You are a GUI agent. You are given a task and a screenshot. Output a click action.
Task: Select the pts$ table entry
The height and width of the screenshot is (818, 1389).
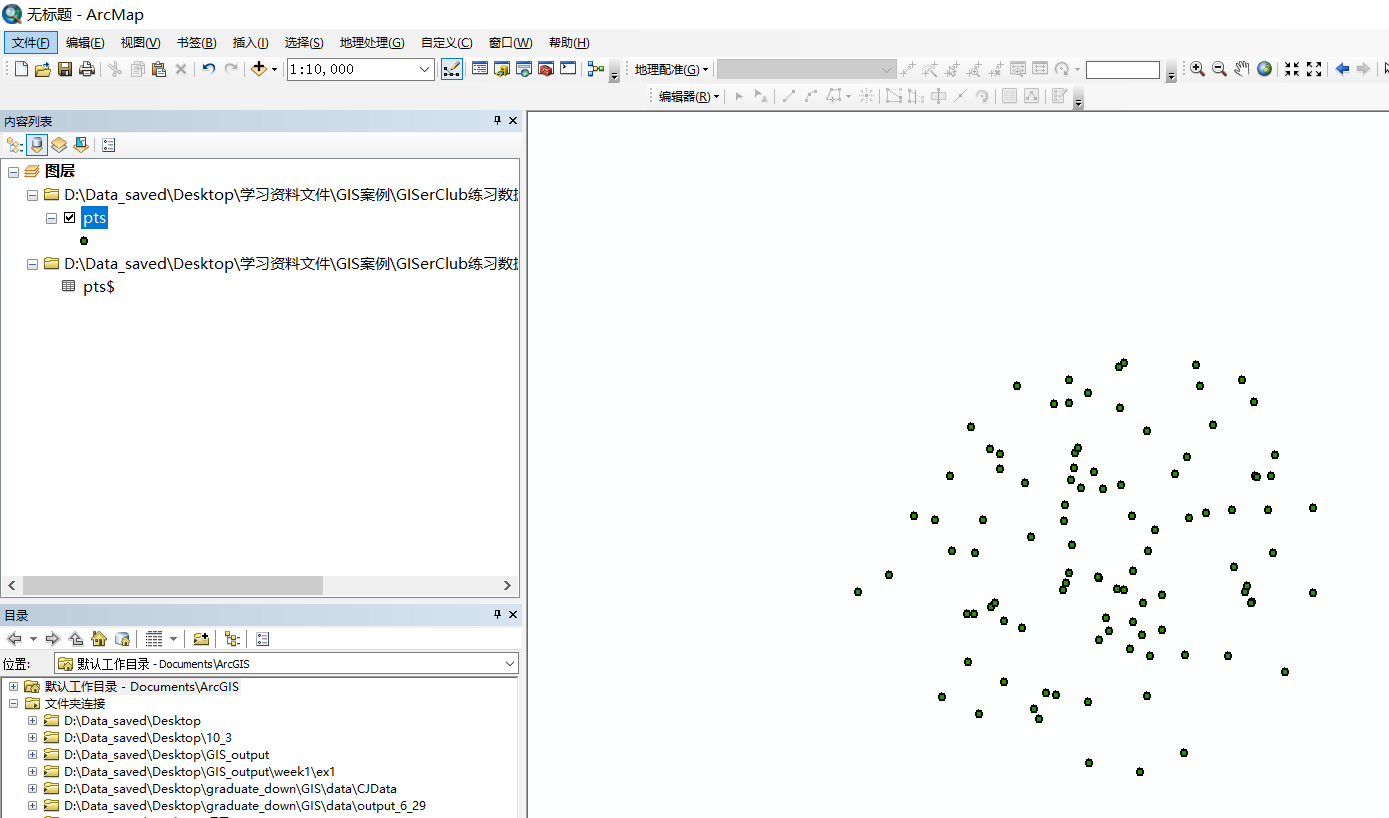[98, 287]
